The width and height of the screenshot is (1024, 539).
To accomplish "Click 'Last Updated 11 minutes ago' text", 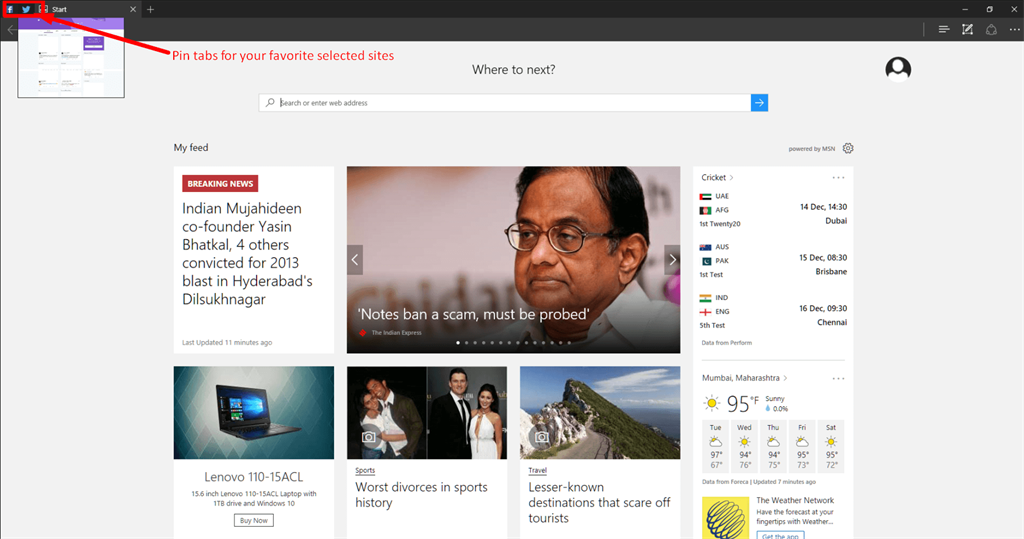I will pyautogui.click(x=227, y=342).
